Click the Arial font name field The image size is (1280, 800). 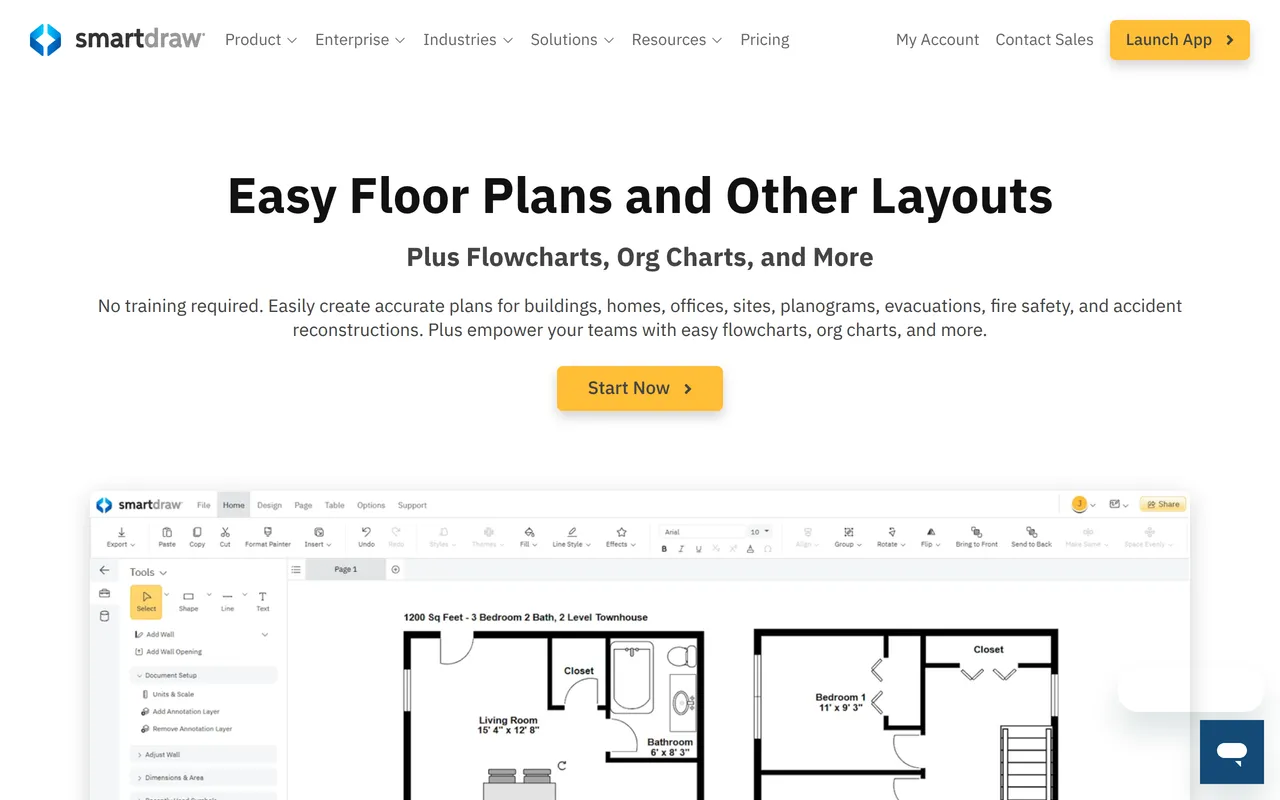(x=702, y=532)
